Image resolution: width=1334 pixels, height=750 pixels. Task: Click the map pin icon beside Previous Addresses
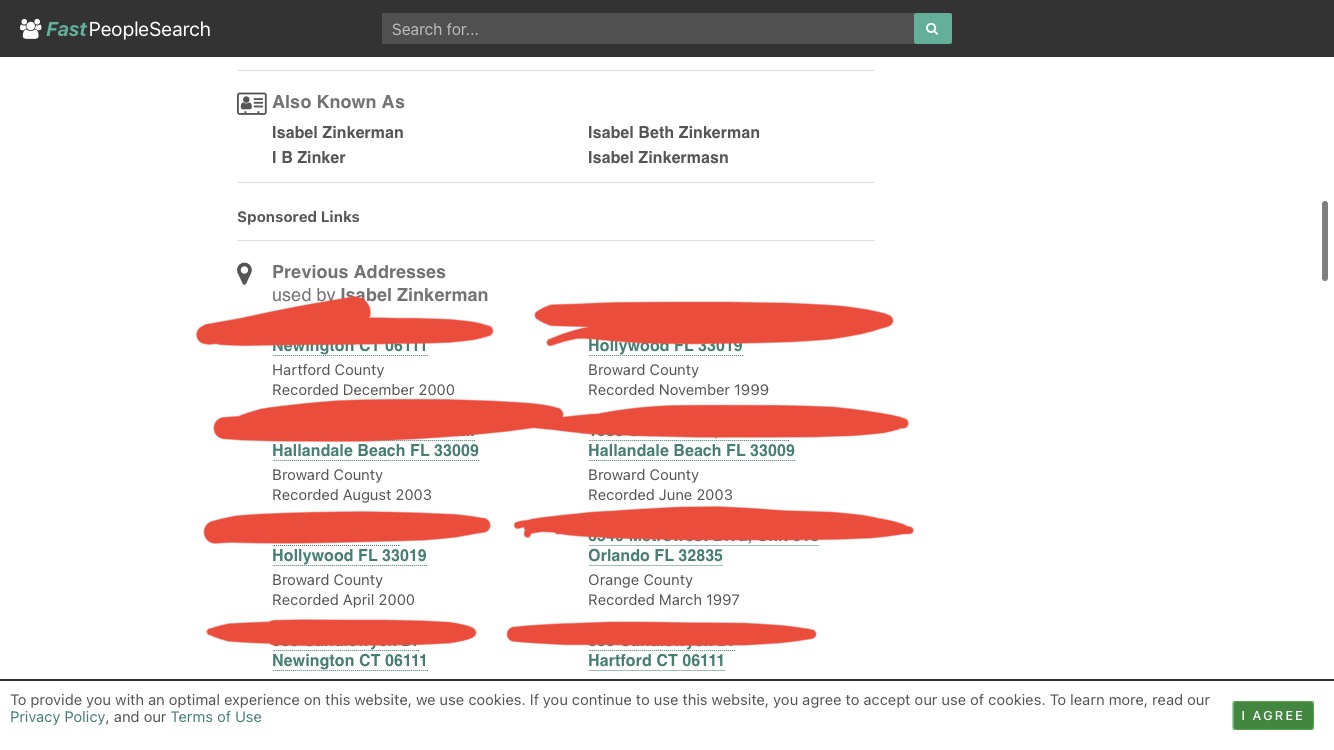point(244,274)
